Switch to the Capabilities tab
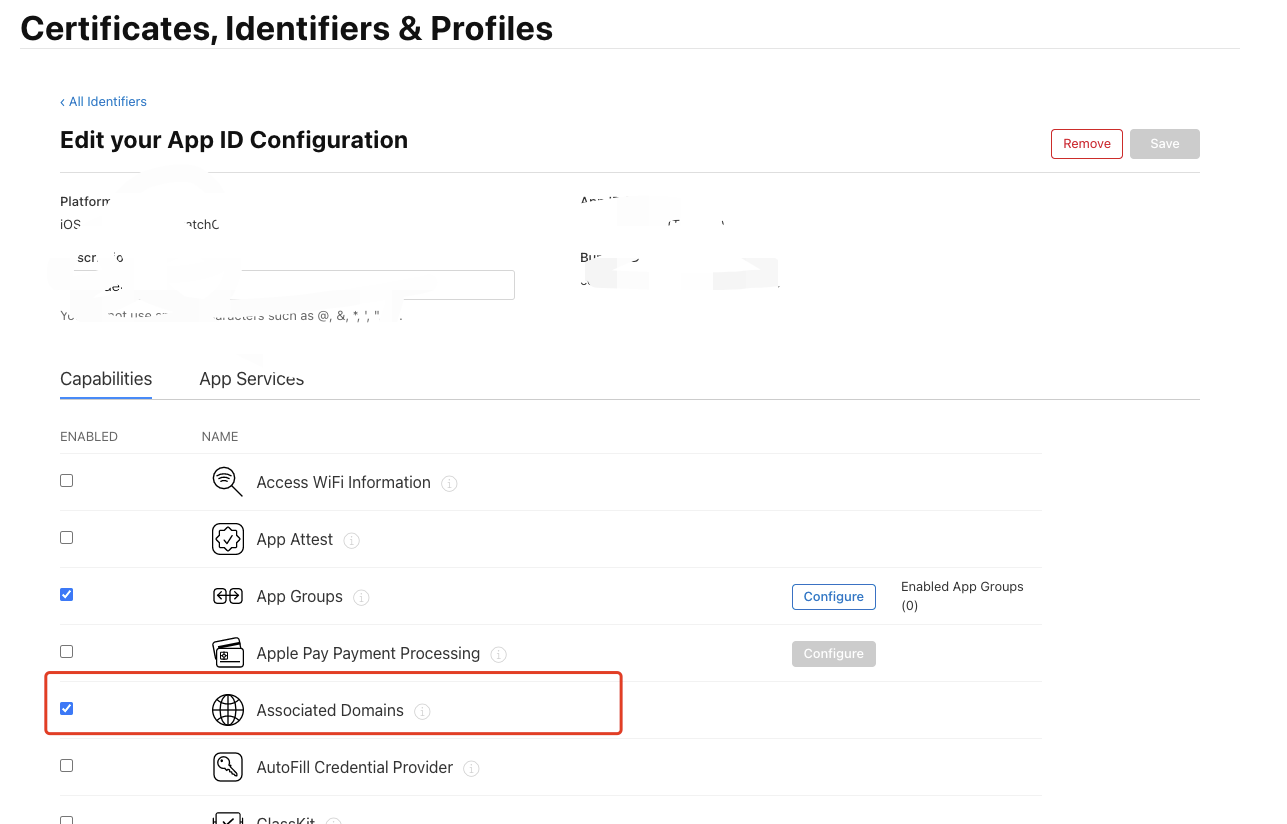Image resolution: width=1287 pixels, height=824 pixels. [106, 379]
